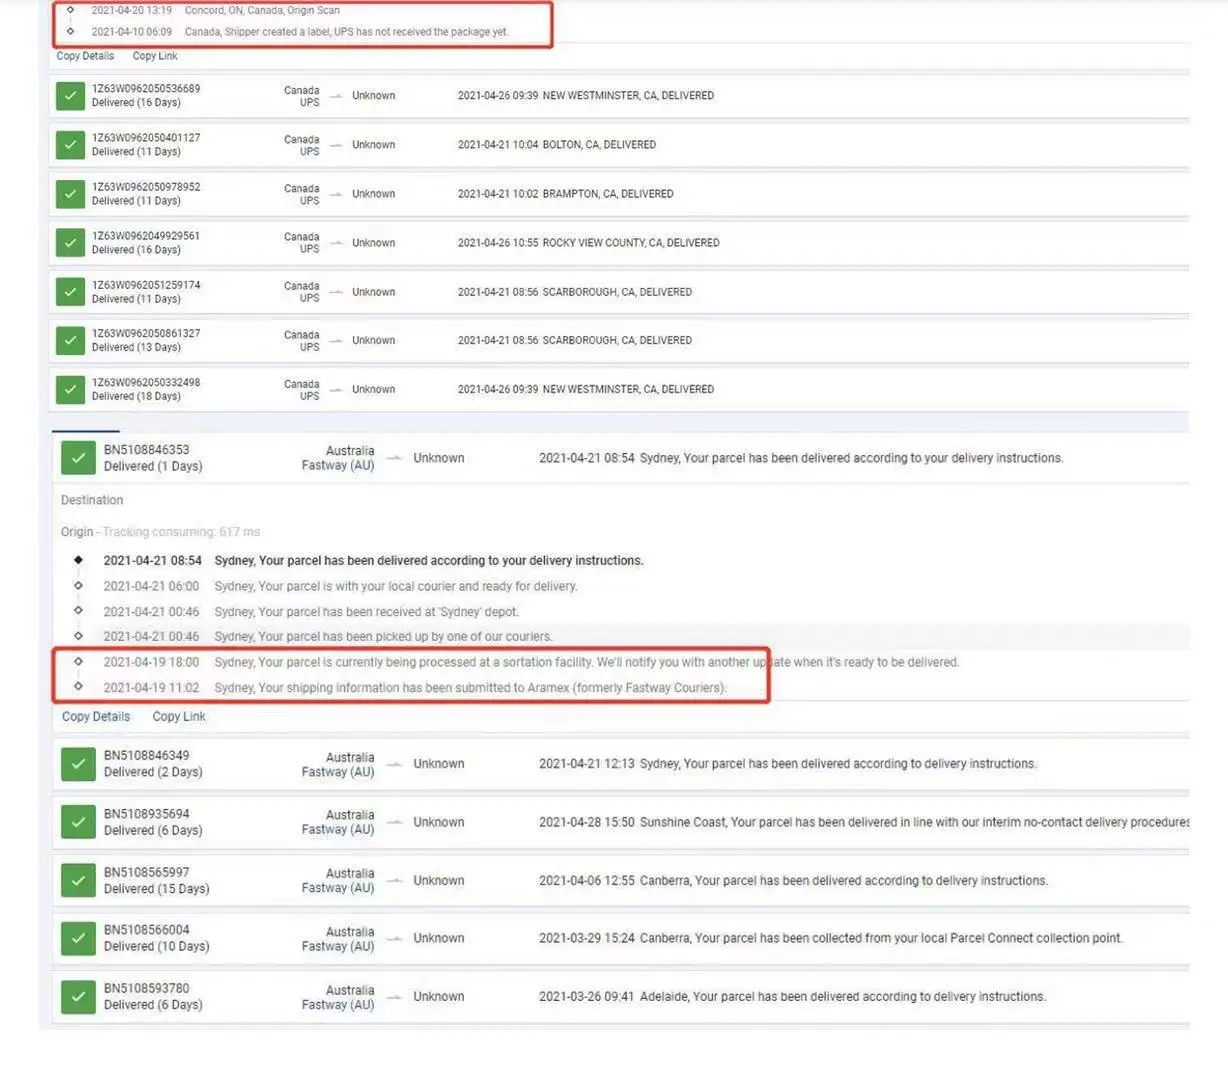Screen dimensions: 1228x1080
Task: Click green check icon for 1Z63W0962051259174
Action: click(x=70, y=292)
